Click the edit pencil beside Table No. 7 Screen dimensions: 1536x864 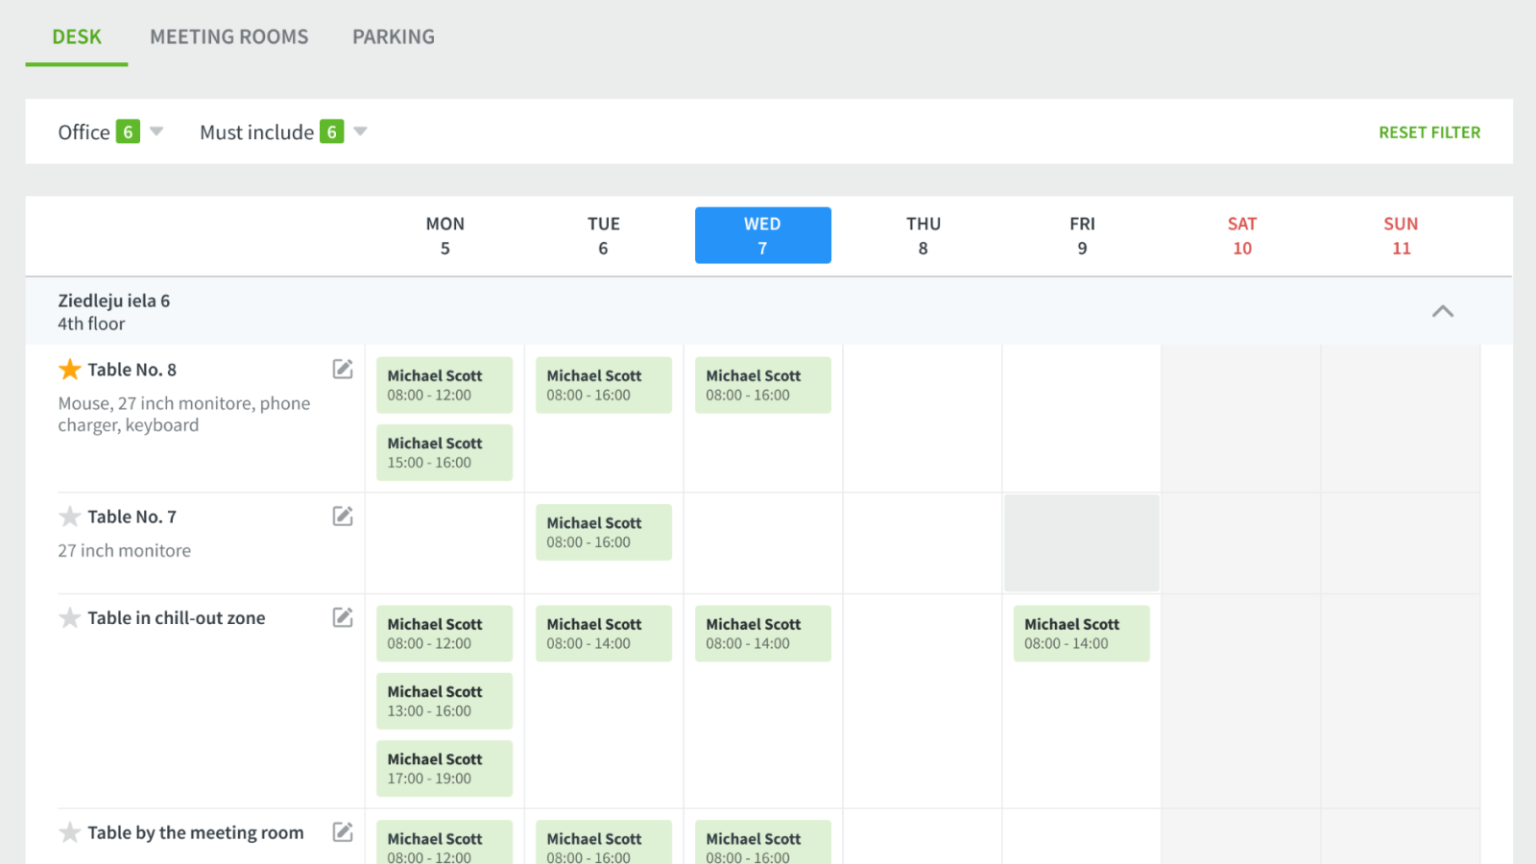tap(342, 516)
